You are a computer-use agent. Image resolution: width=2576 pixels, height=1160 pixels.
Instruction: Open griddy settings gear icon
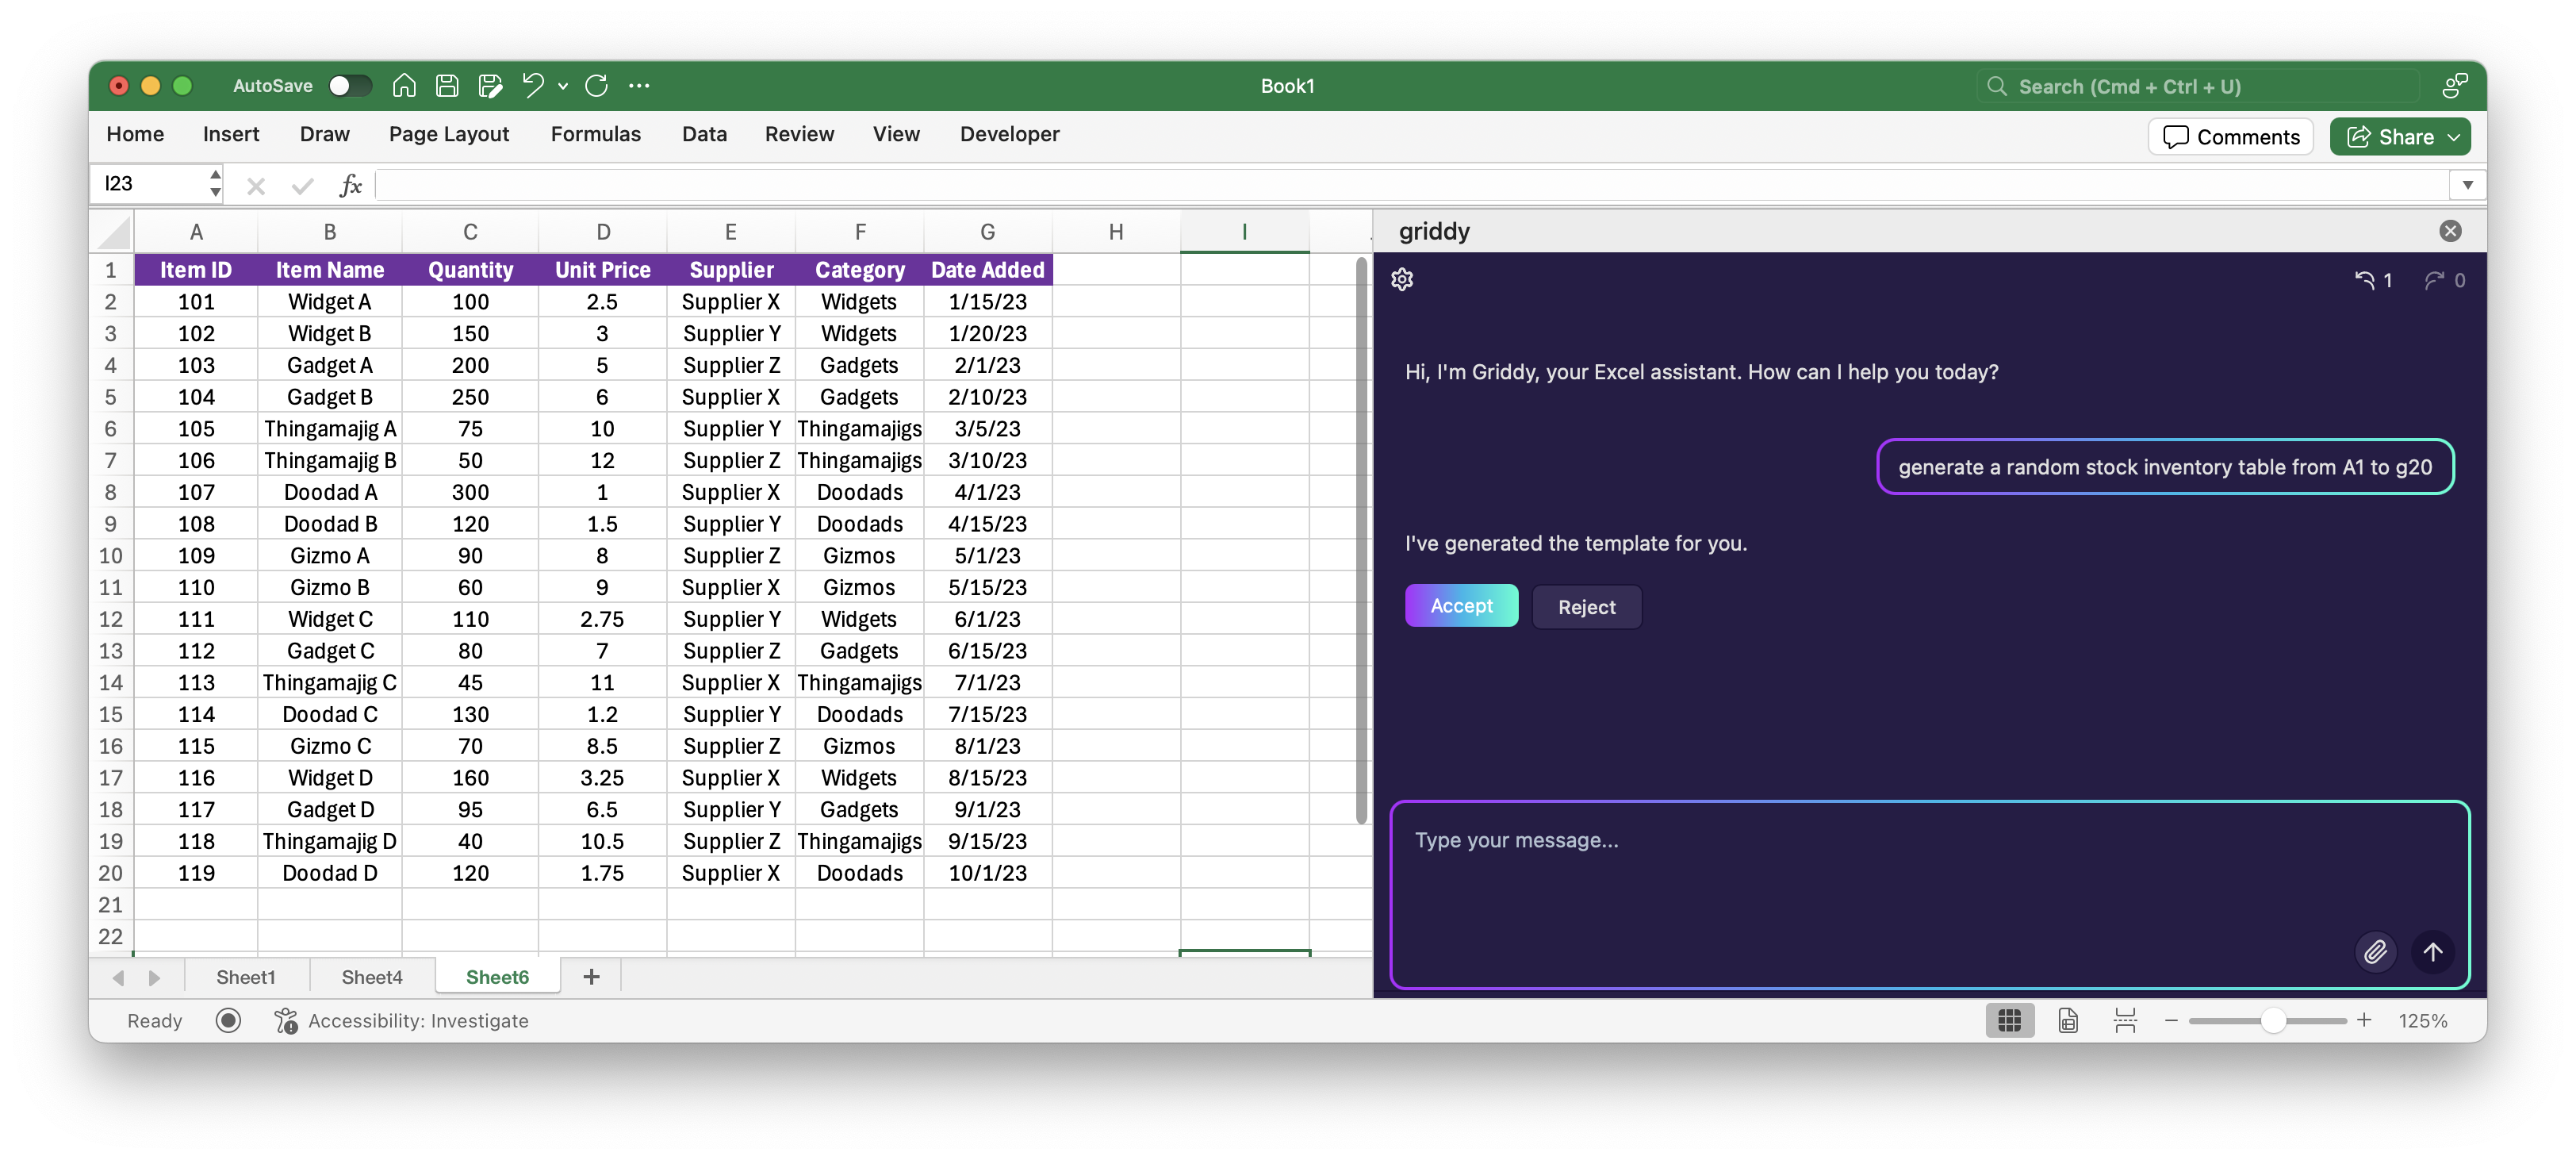pos(1402,280)
